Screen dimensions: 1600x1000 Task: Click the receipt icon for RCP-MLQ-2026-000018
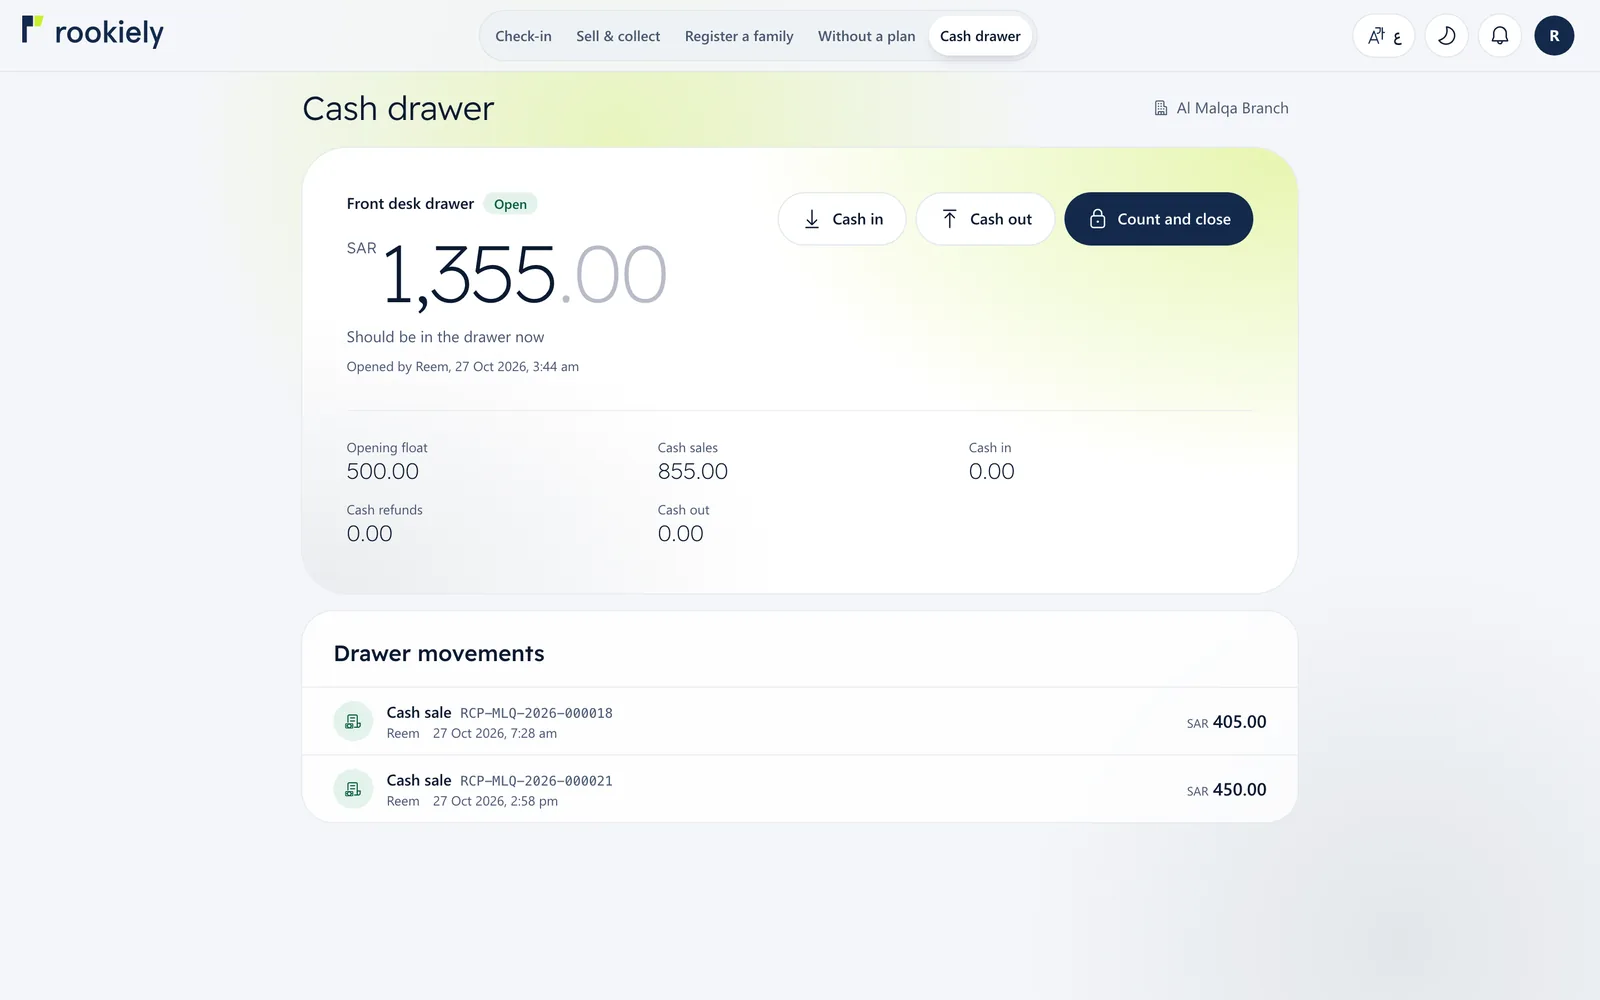point(353,721)
